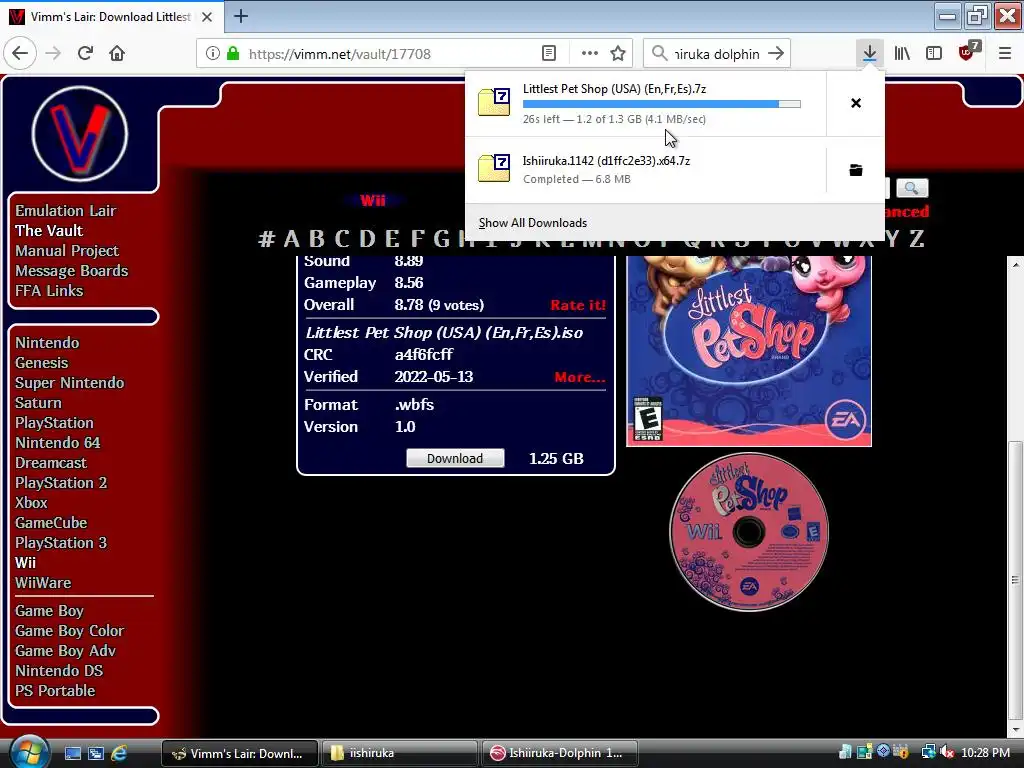Open the Library toolbar button
1024x768 pixels.
pyautogui.click(x=902, y=54)
